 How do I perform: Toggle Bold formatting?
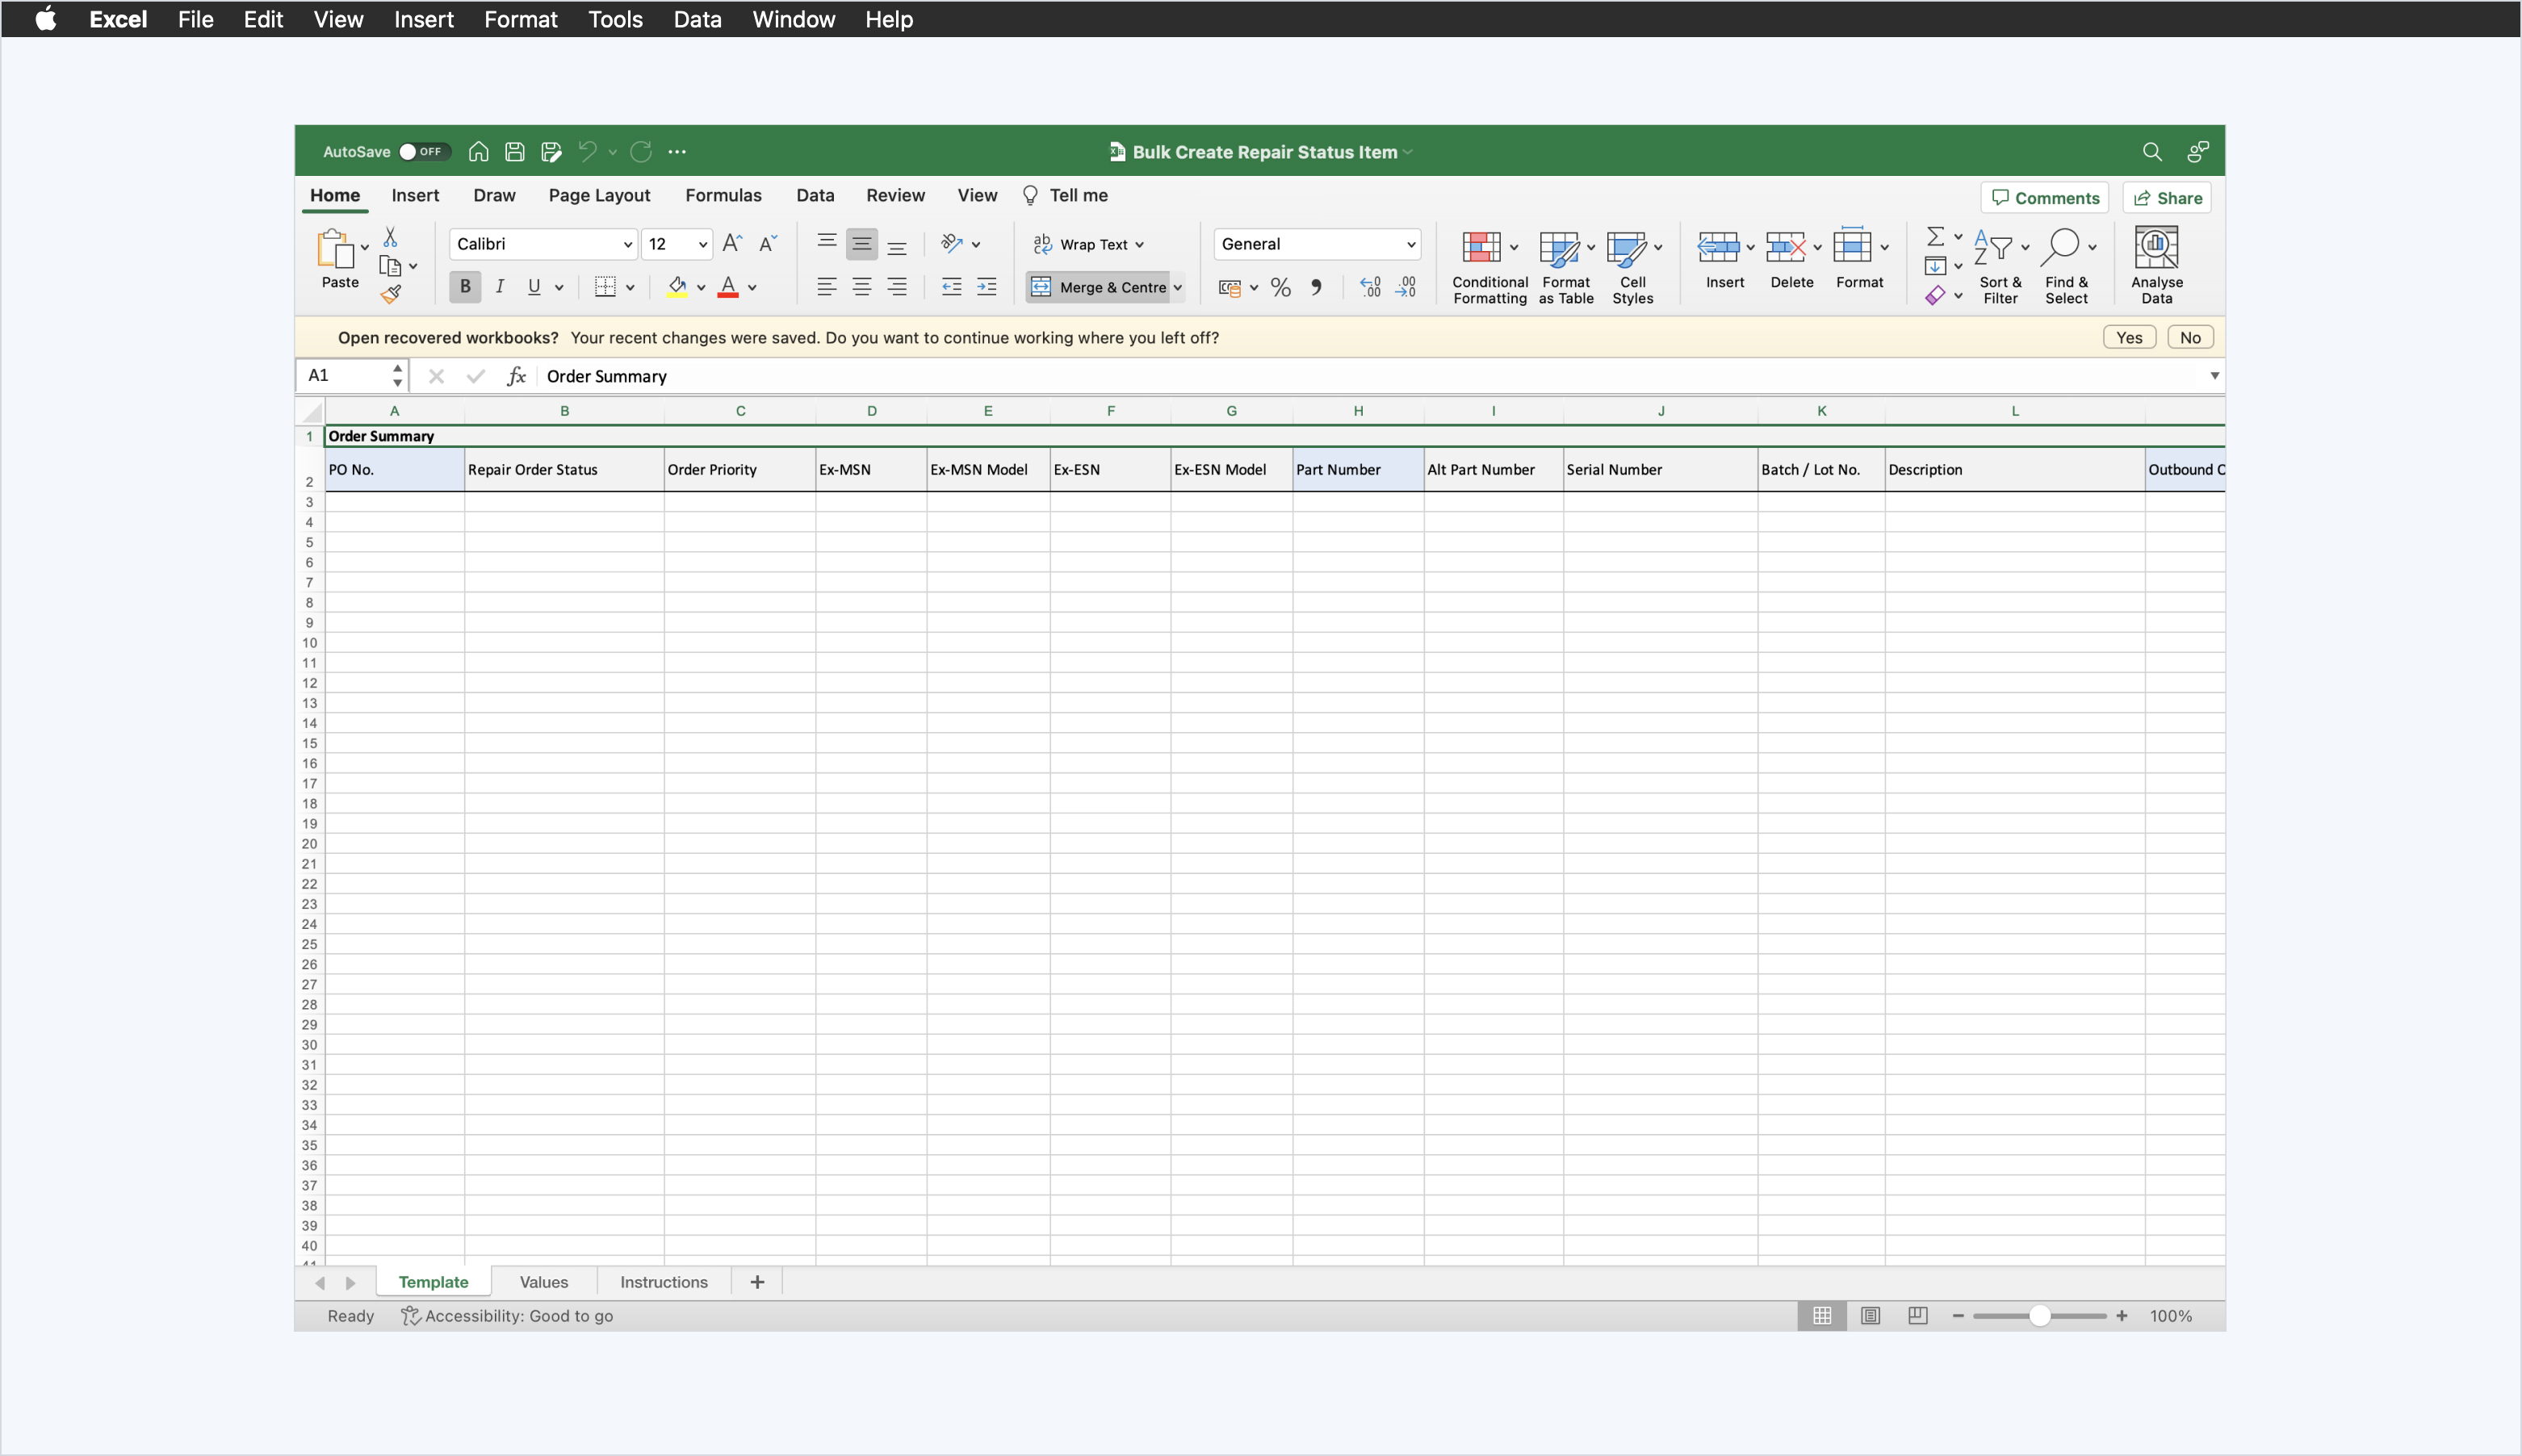tap(465, 287)
